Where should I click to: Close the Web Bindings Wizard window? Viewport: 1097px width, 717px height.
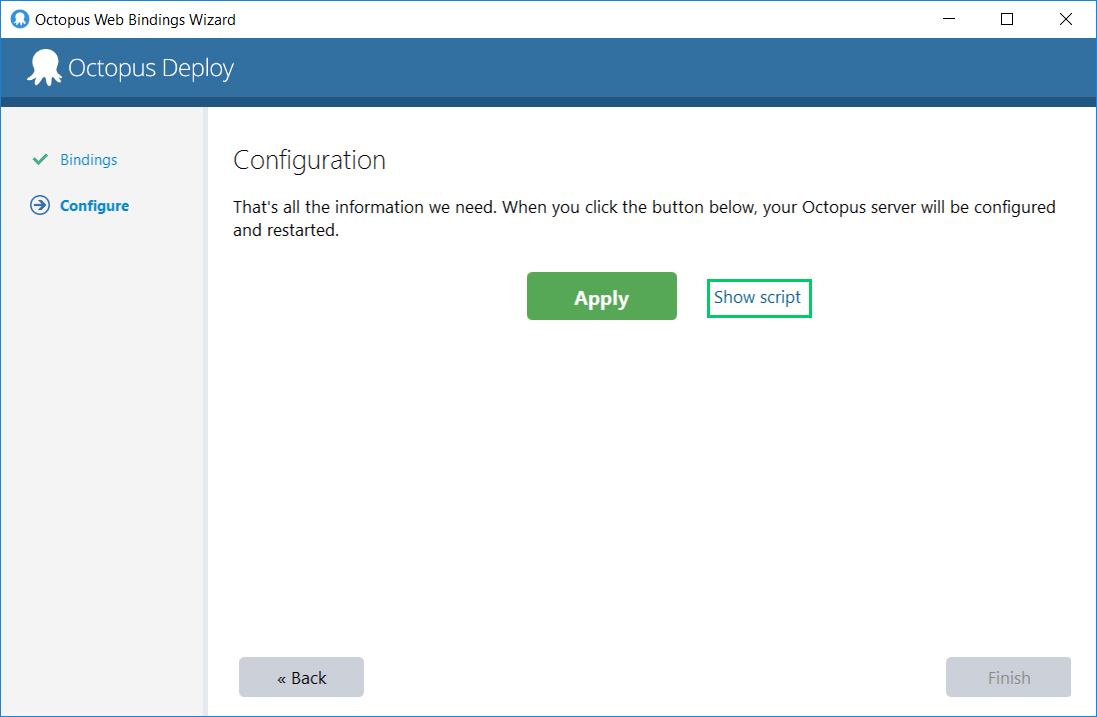pyautogui.click(x=1066, y=19)
